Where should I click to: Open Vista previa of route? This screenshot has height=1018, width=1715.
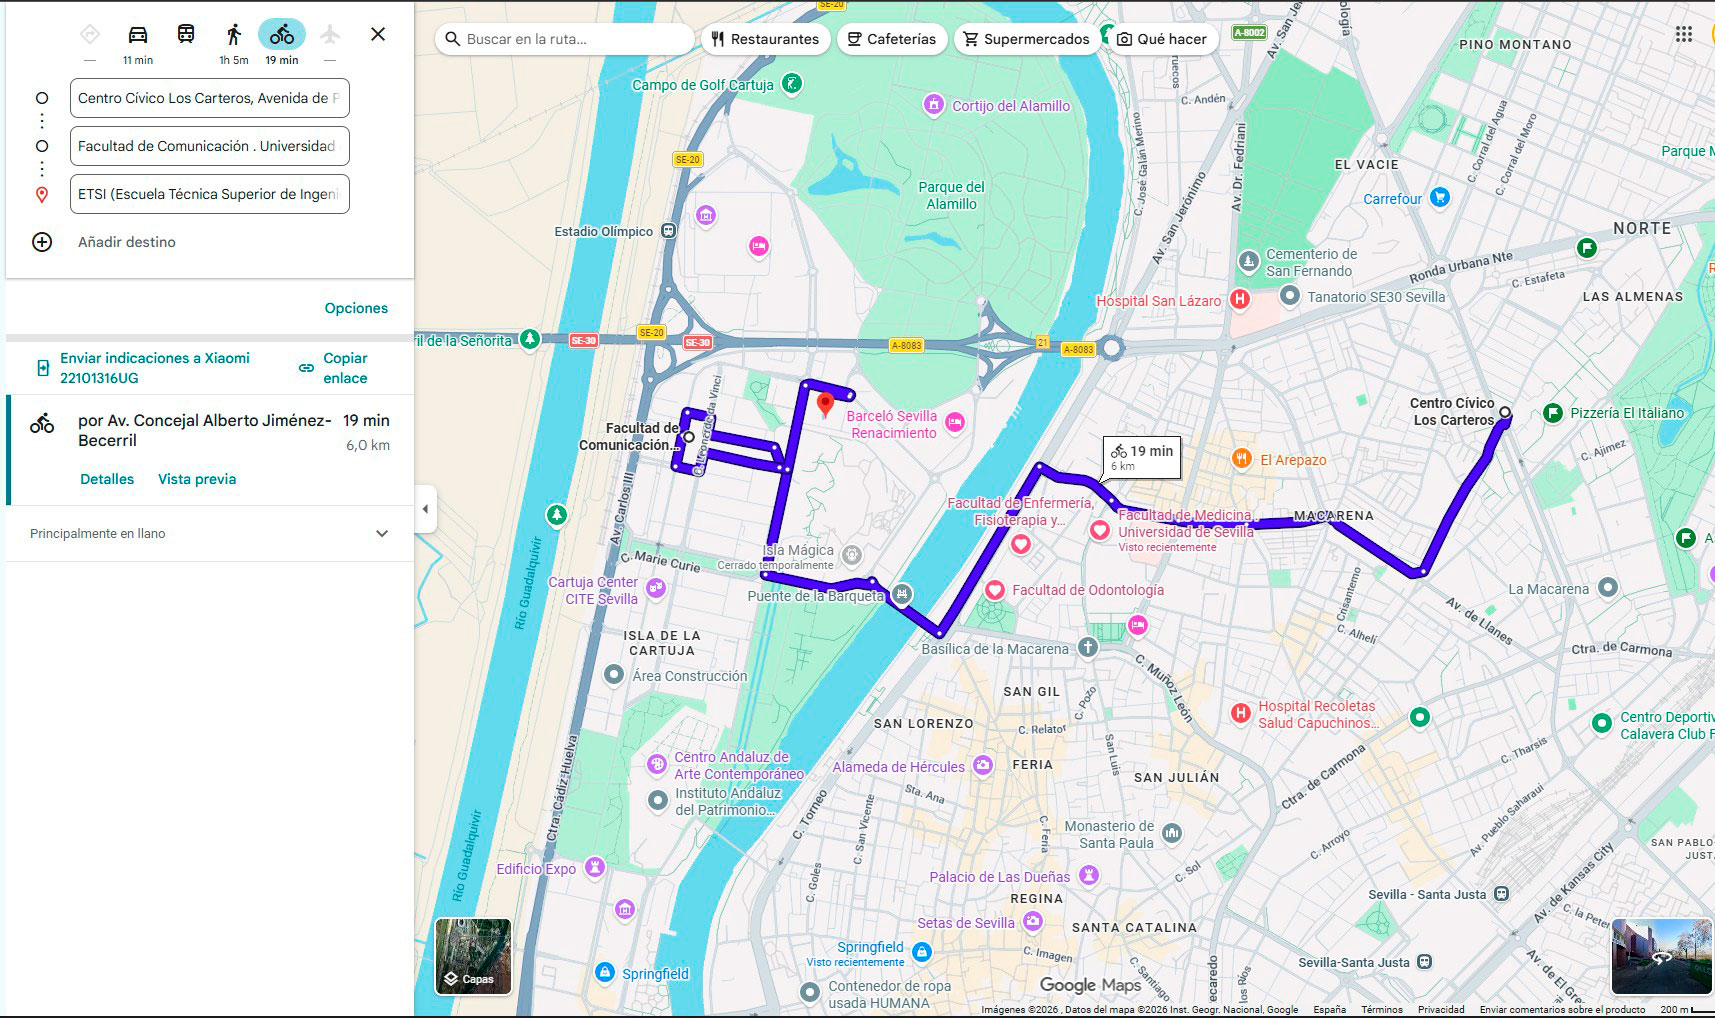coord(197,479)
